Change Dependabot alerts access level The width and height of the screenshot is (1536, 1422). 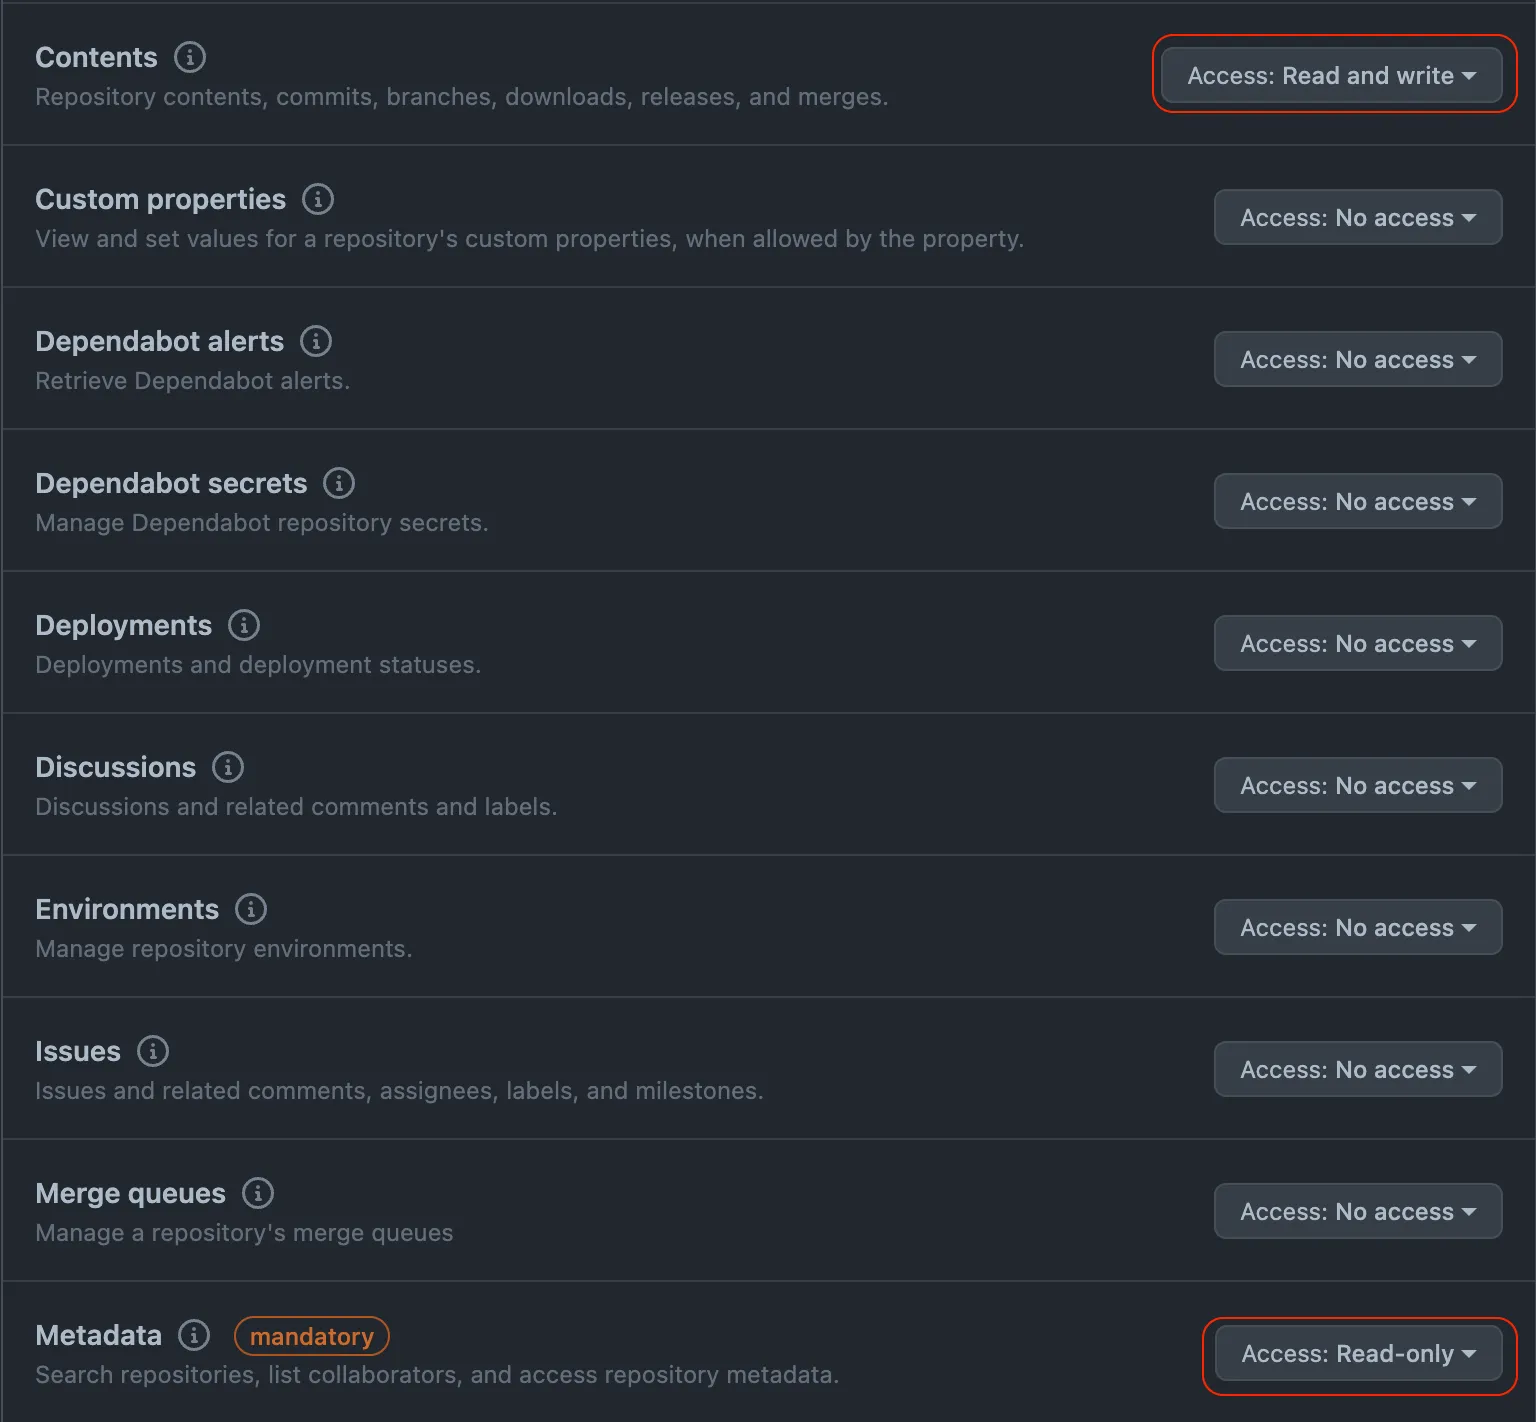tap(1358, 359)
